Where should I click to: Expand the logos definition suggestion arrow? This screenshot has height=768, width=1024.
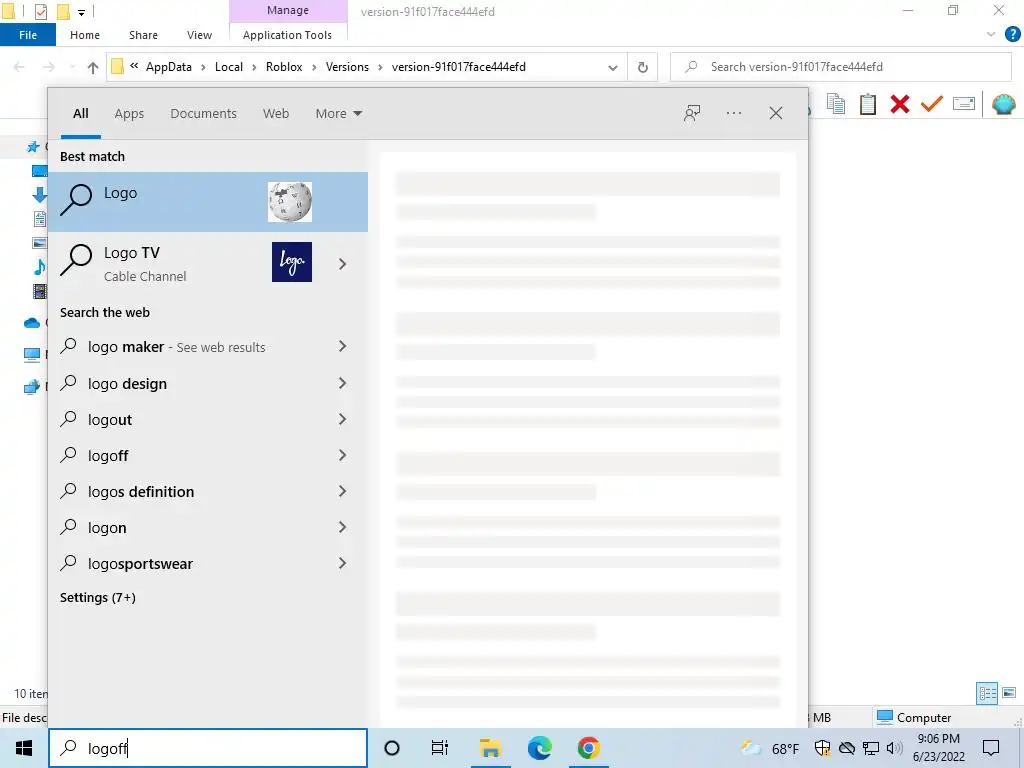pos(343,491)
